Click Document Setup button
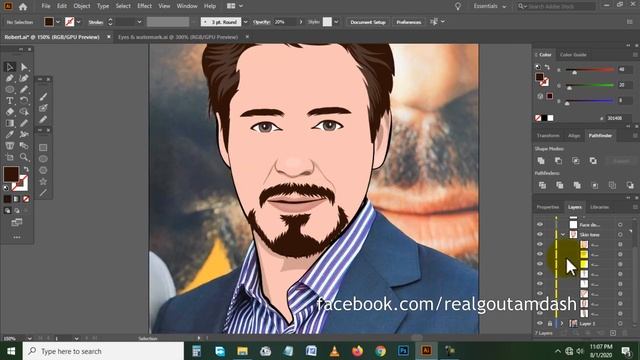The image size is (640, 360). [x=368, y=22]
